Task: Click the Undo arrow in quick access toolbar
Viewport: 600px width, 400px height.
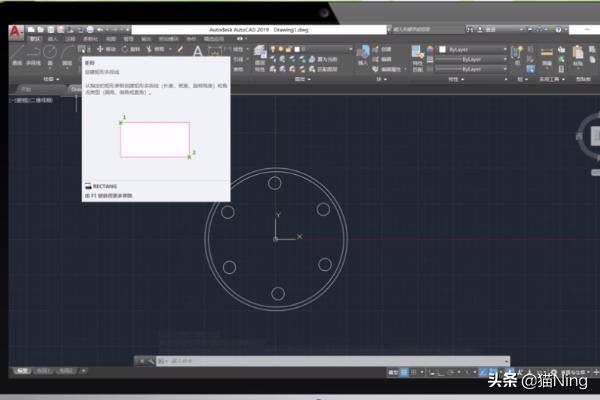Action: pyautogui.click(x=100, y=29)
